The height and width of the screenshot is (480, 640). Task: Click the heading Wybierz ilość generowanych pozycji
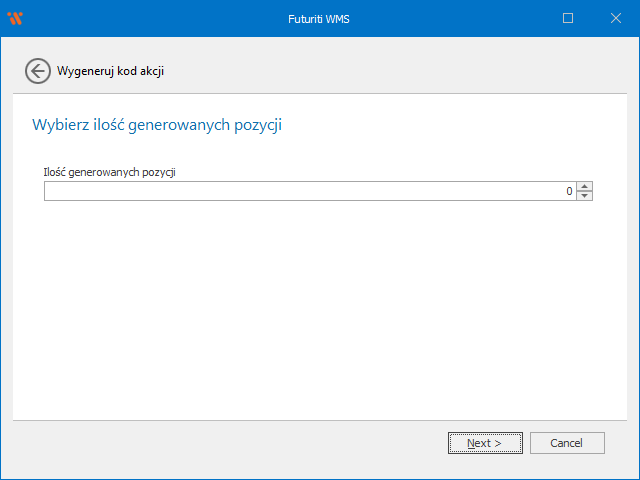157,125
